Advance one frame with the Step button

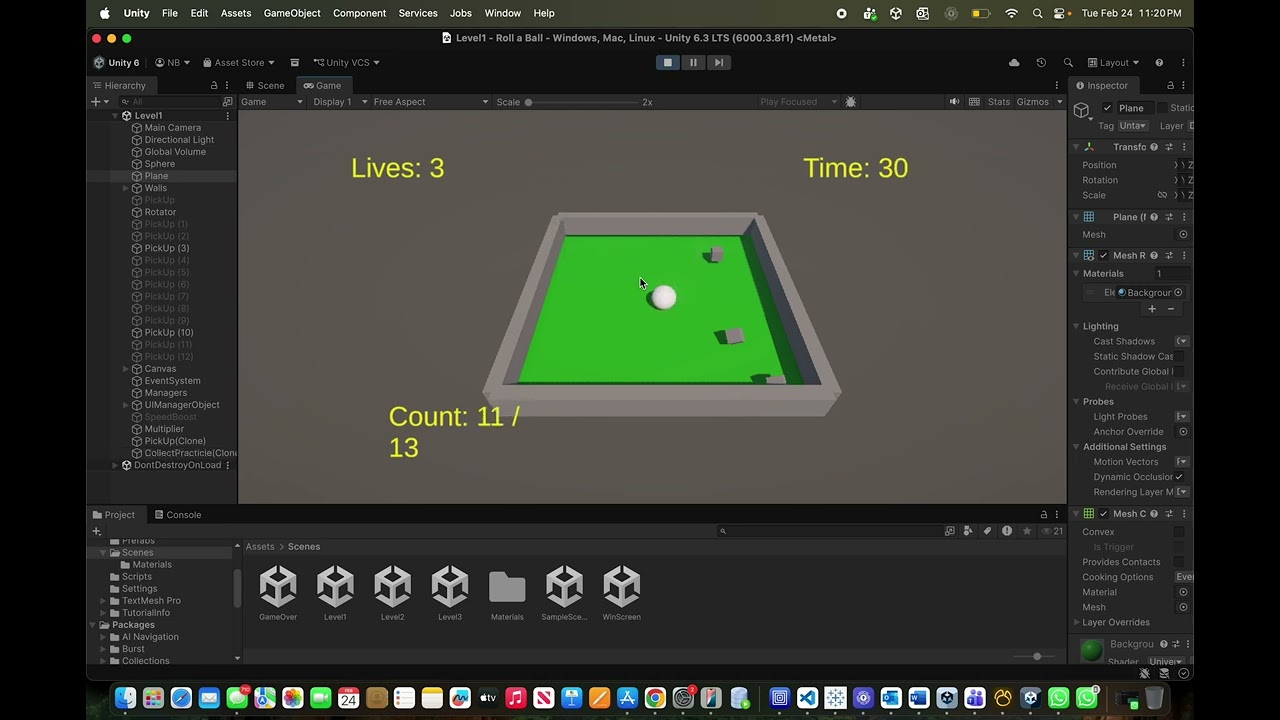[718, 62]
